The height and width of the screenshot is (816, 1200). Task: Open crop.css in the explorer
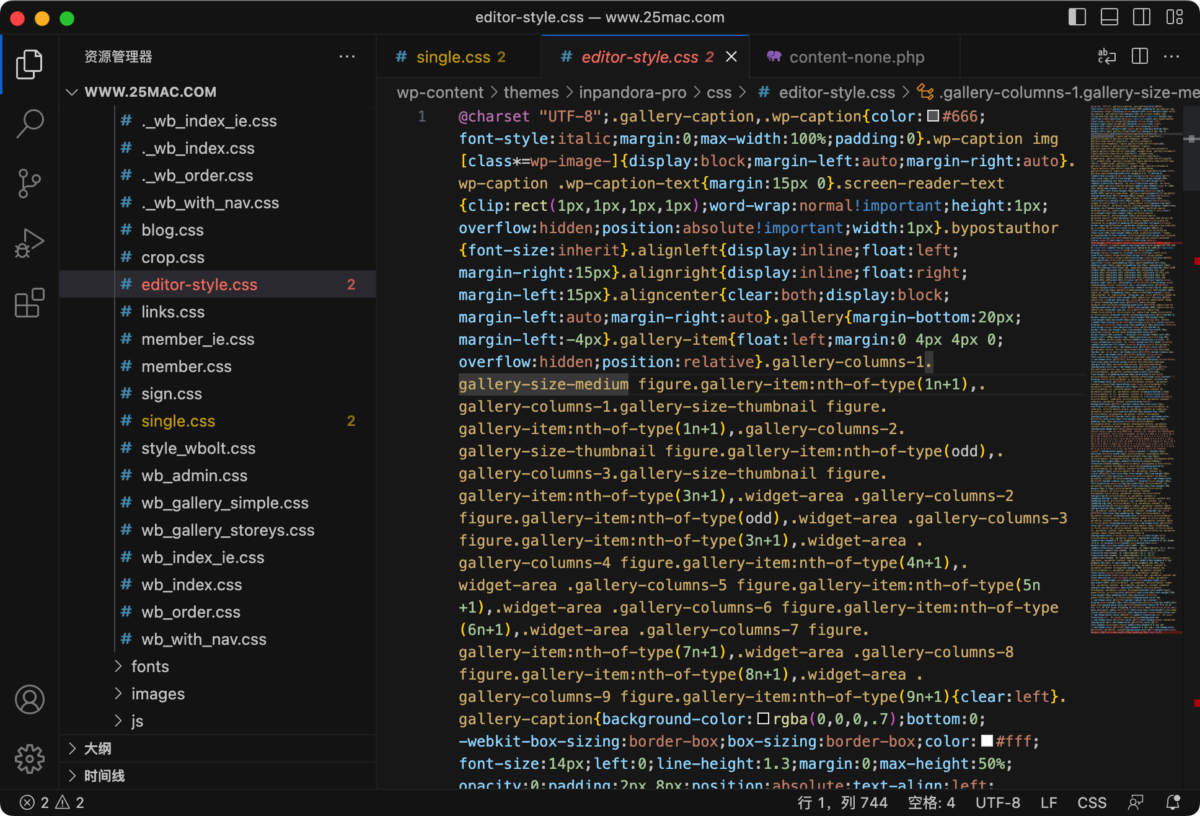(217, 257)
